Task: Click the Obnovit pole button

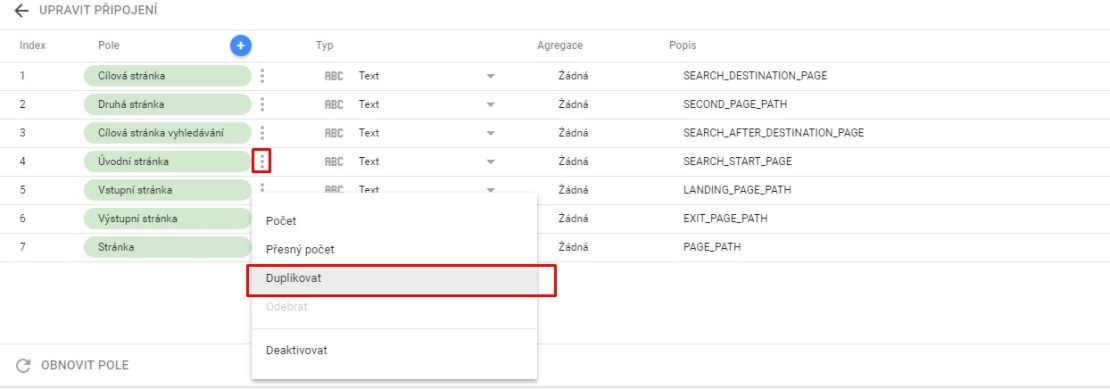Action: coord(72,366)
